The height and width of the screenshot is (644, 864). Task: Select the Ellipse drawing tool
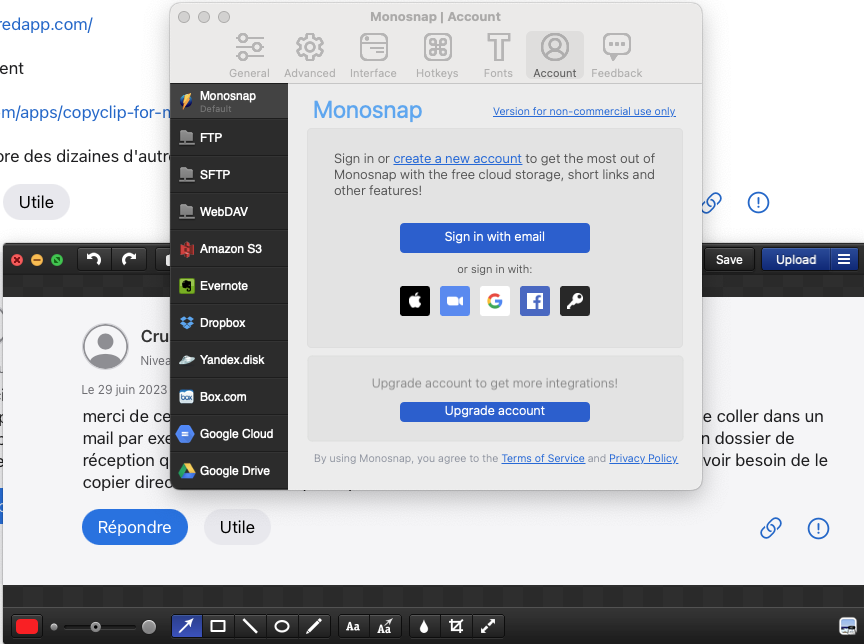(x=282, y=626)
